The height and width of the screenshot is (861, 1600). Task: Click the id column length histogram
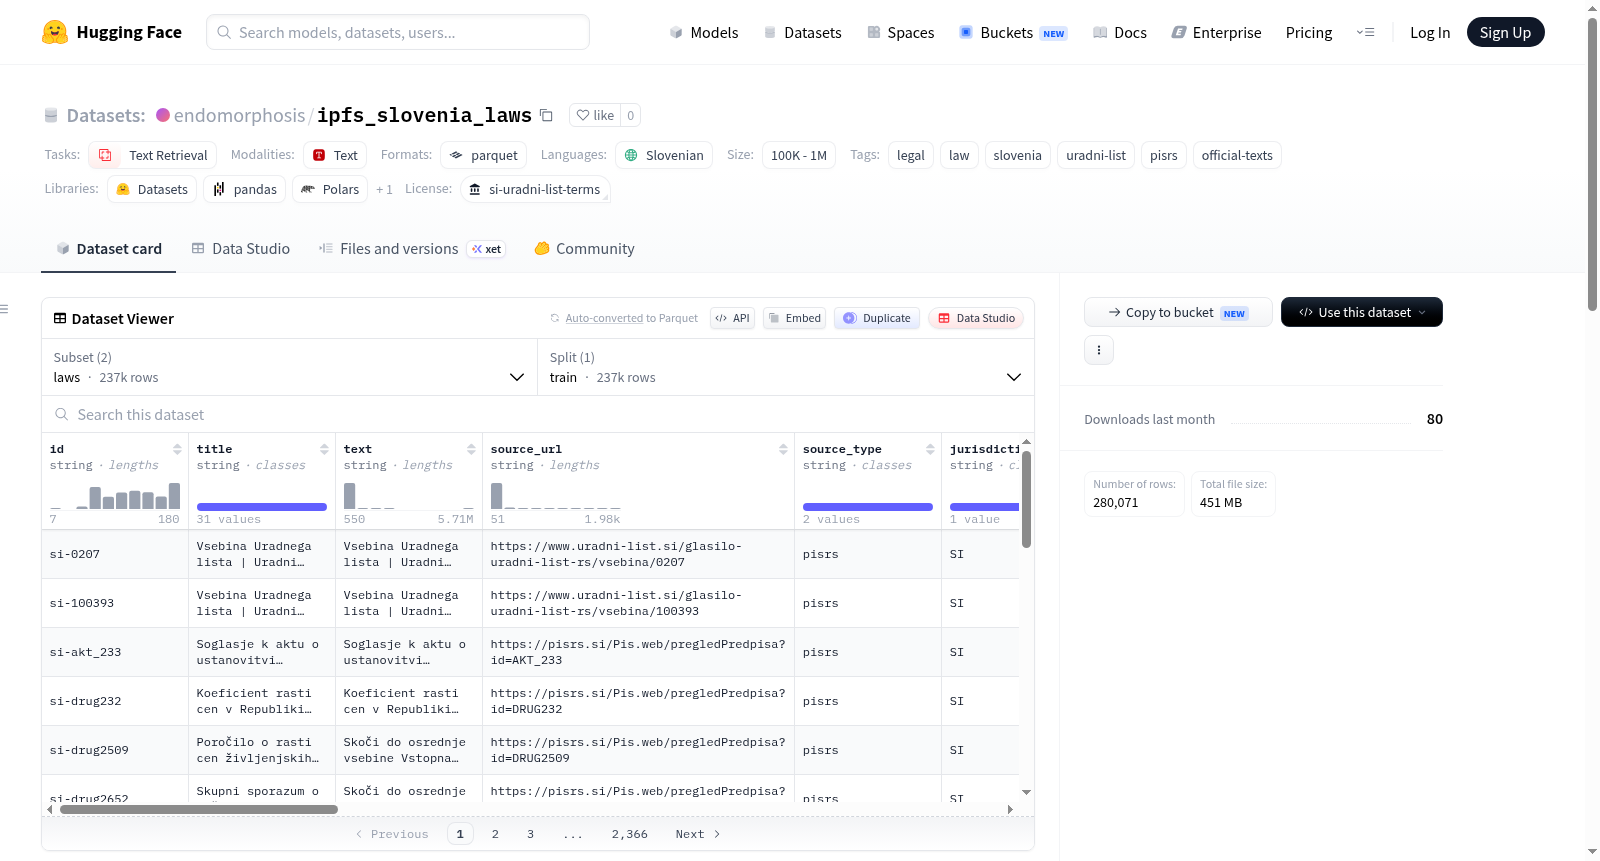tap(115, 496)
